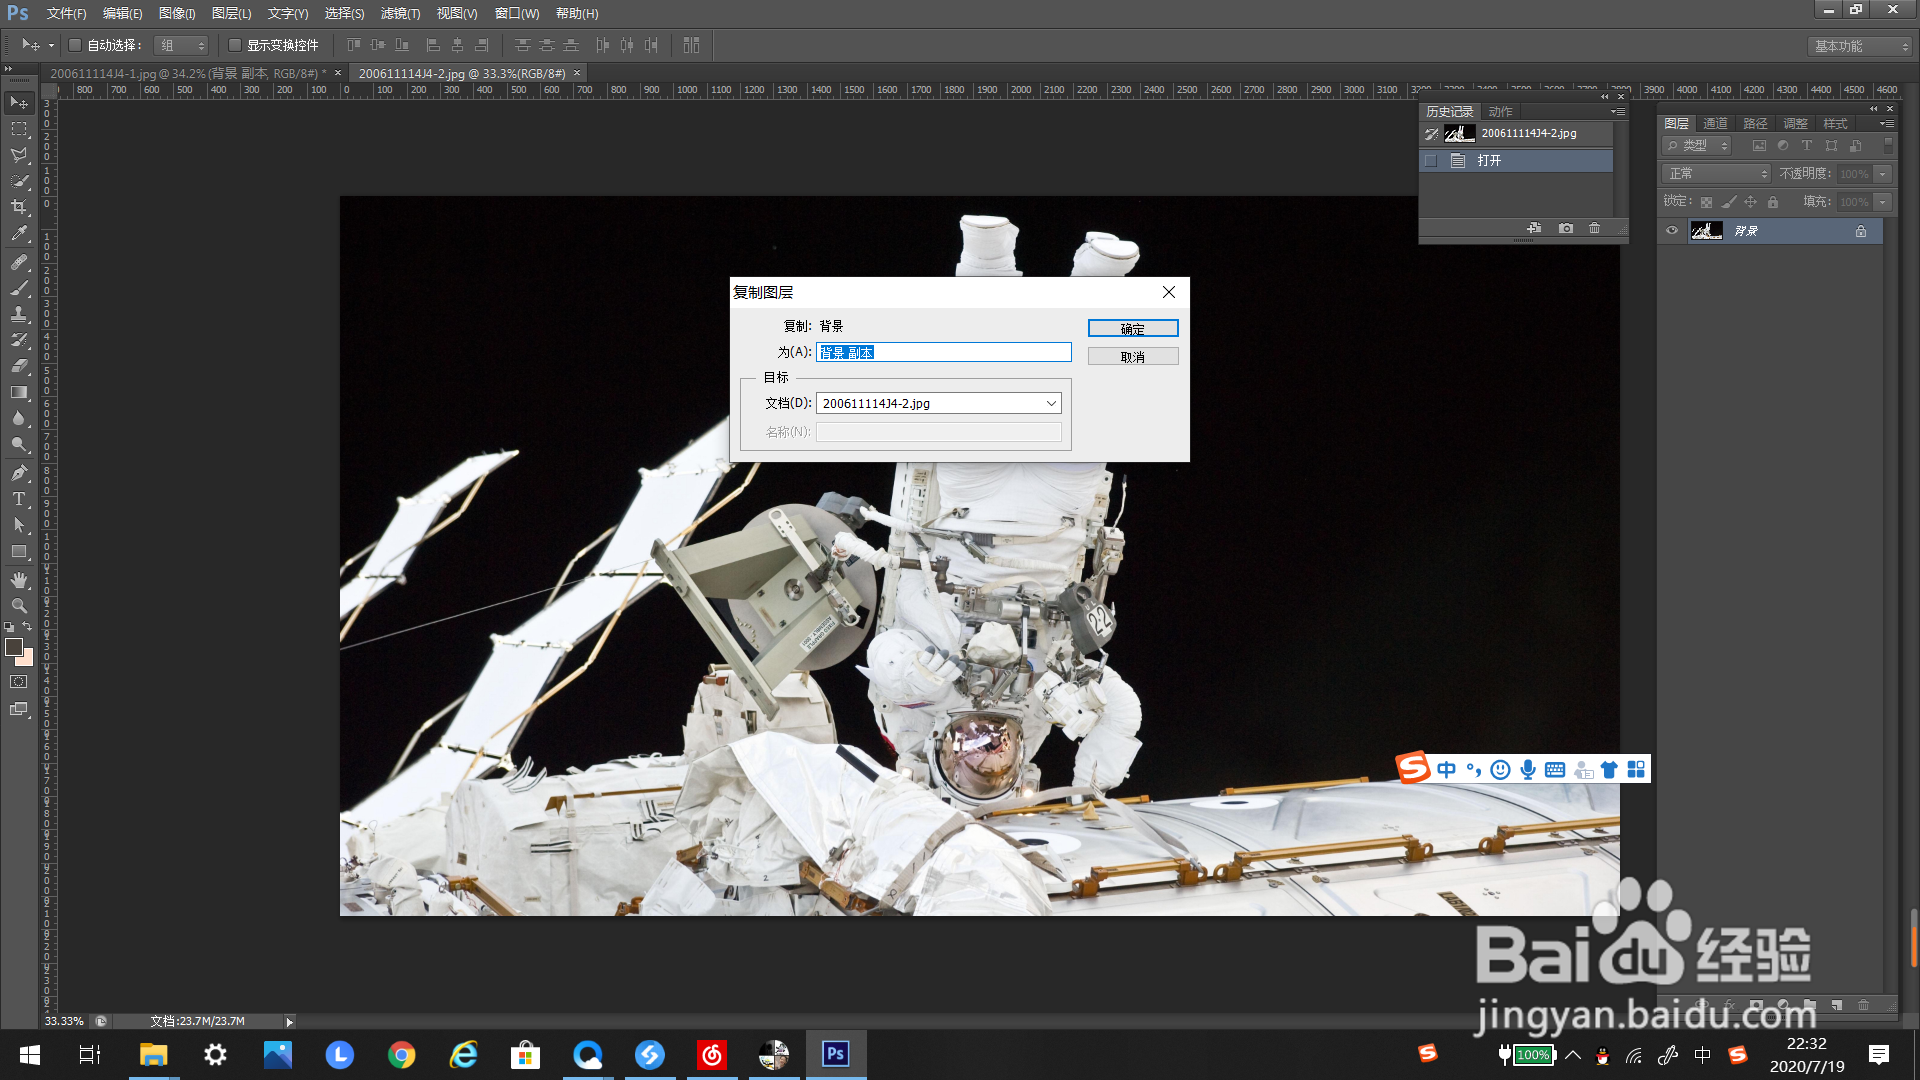This screenshot has height=1080, width=1920.
Task: Select the Crop tool
Action: (19, 207)
